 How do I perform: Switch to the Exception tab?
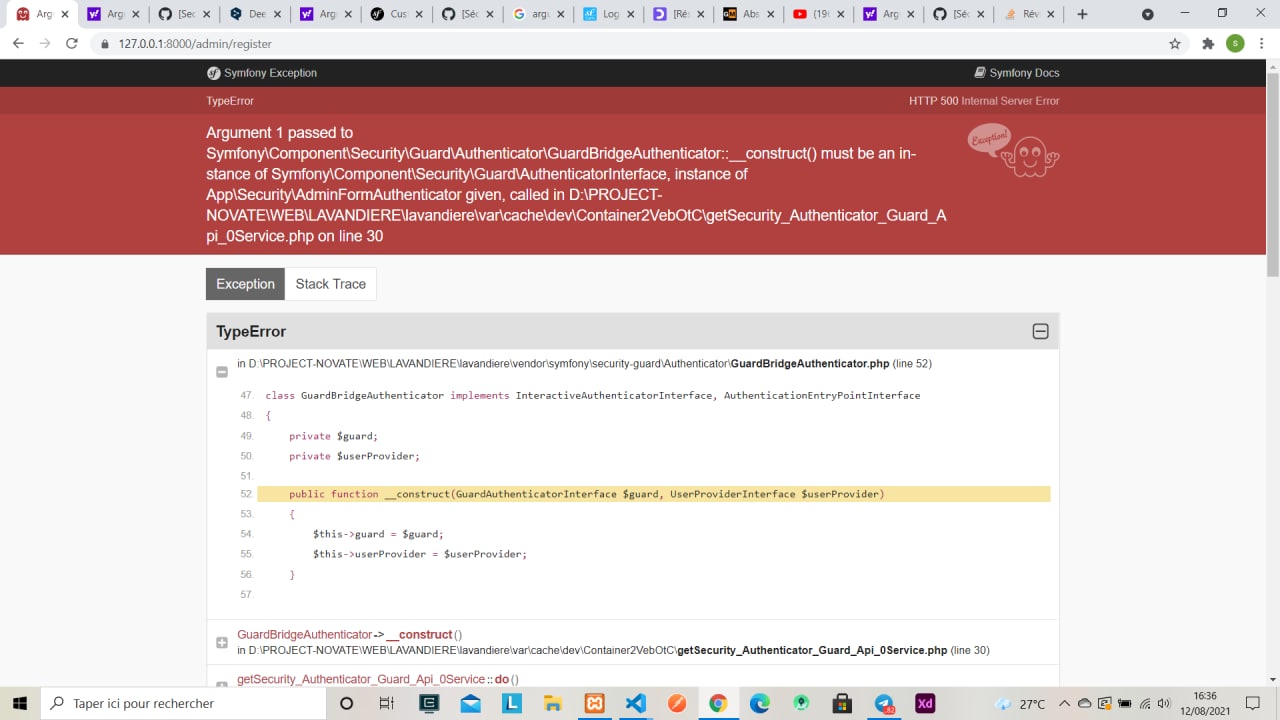point(245,284)
